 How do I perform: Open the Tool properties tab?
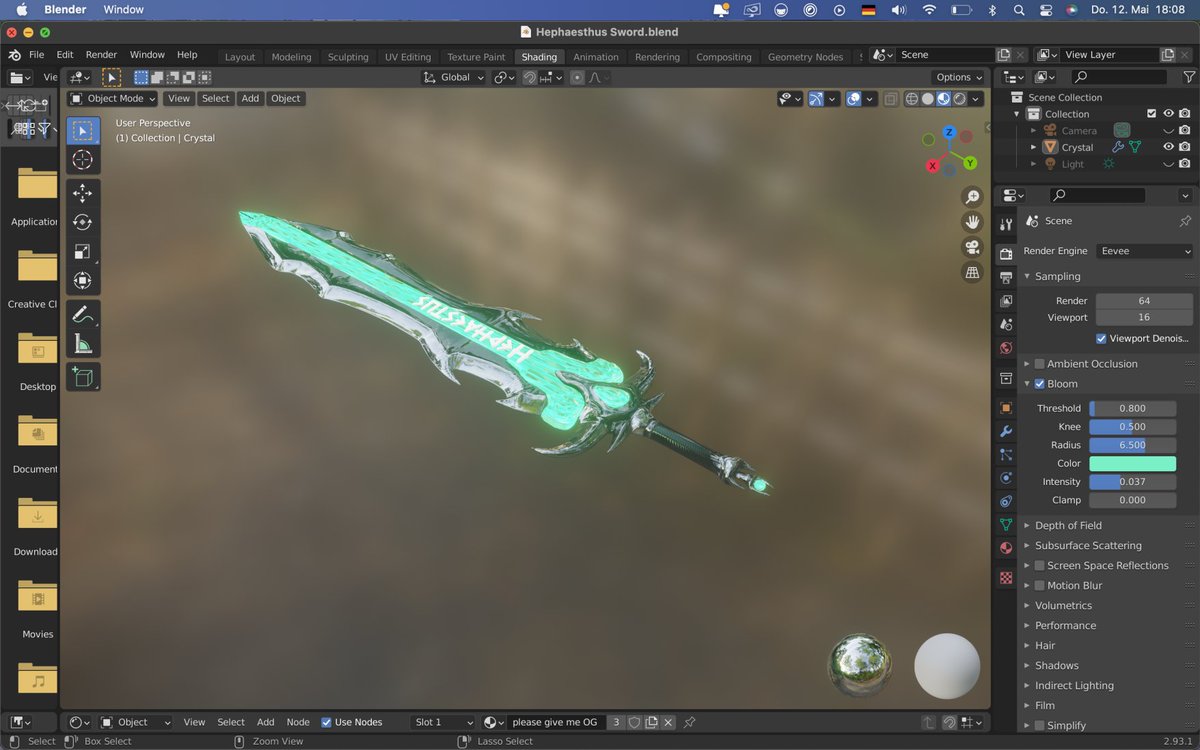1006,224
